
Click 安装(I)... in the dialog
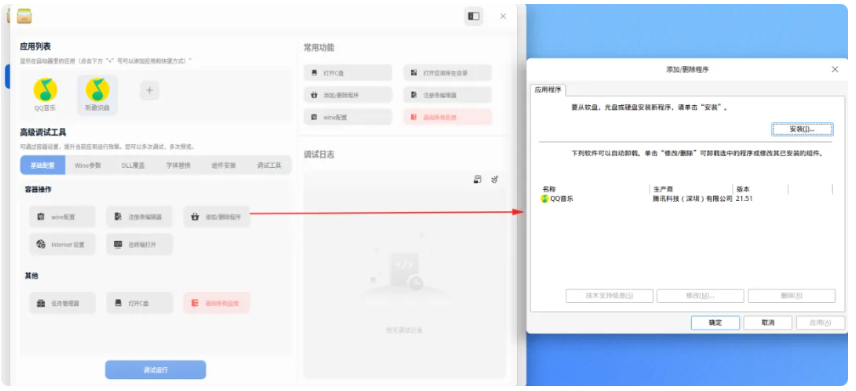pyautogui.click(x=802, y=129)
